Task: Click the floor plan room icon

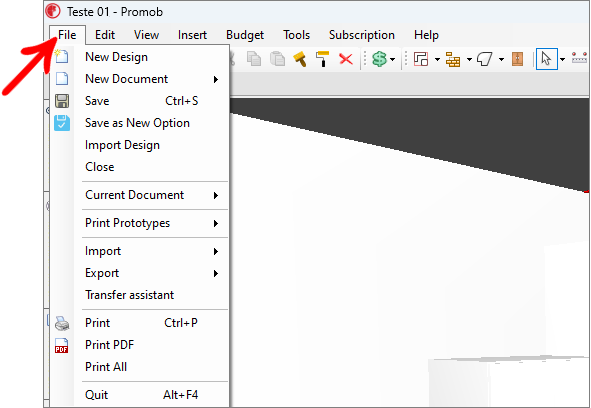Action: click(x=421, y=59)
